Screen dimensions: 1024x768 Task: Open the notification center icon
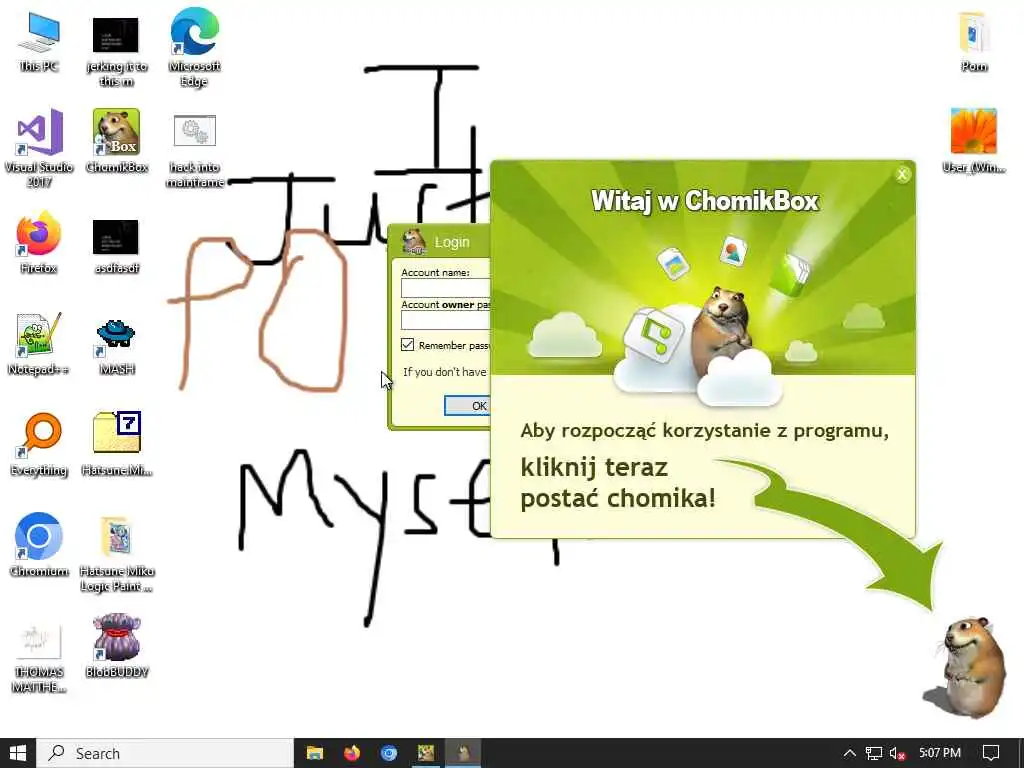[991, 753]
